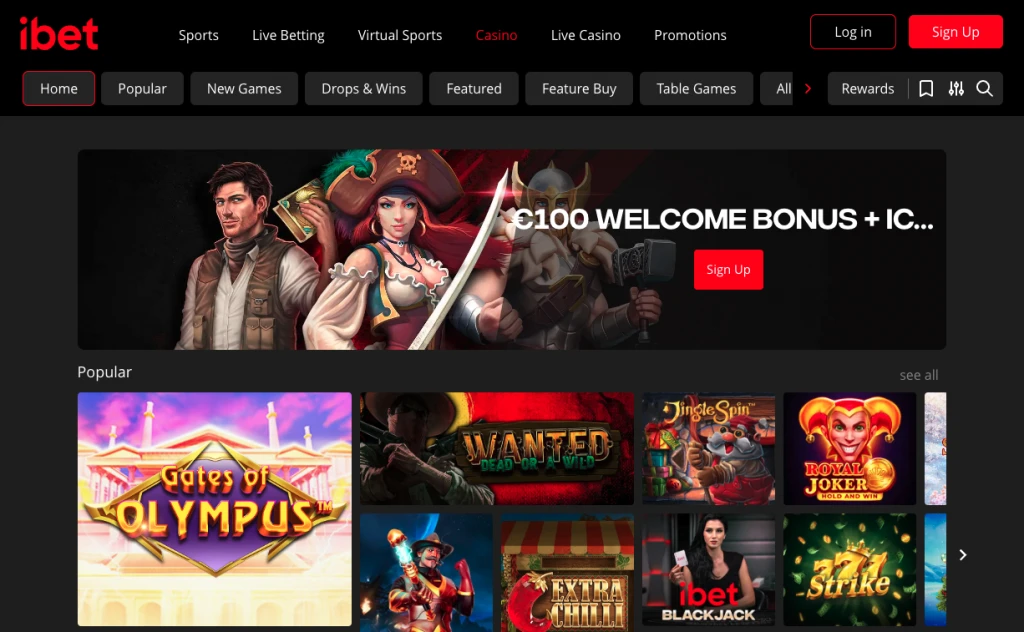1024x632 pixels.
Task: Click the search magnifier icon
Action: coord(985,89)
